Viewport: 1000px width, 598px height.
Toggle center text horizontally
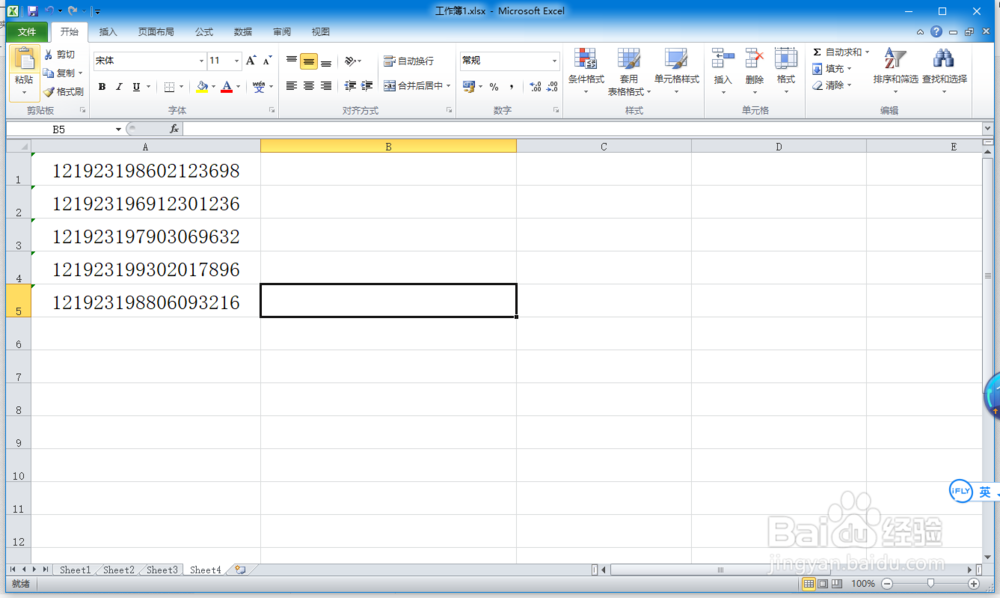pos(309,85)
